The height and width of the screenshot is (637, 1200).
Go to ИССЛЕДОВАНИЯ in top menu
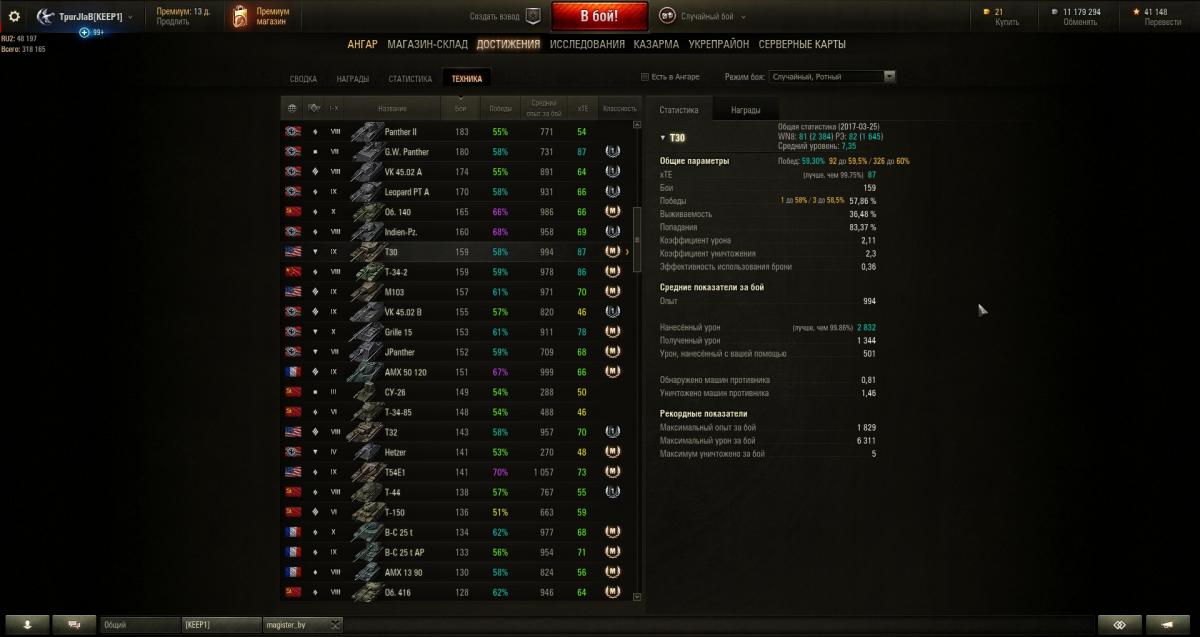point(587,44)
